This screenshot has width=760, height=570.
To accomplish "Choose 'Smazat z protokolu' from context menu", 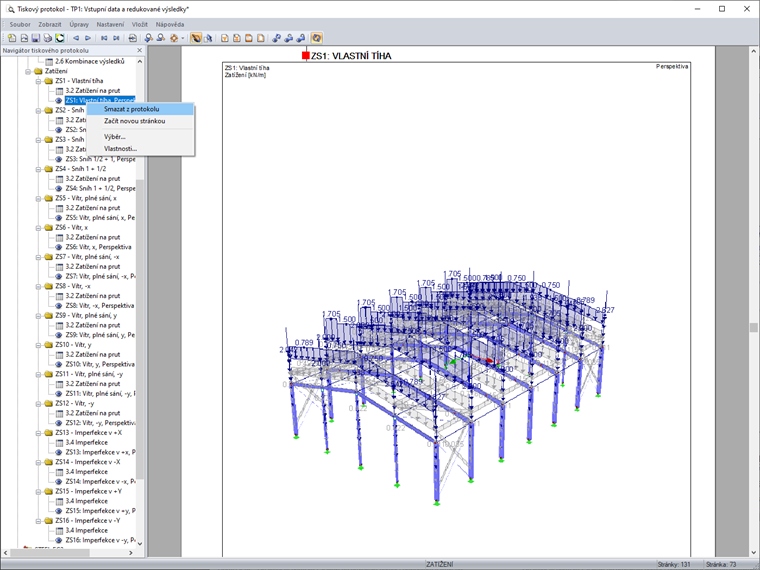I will (131, 109).
